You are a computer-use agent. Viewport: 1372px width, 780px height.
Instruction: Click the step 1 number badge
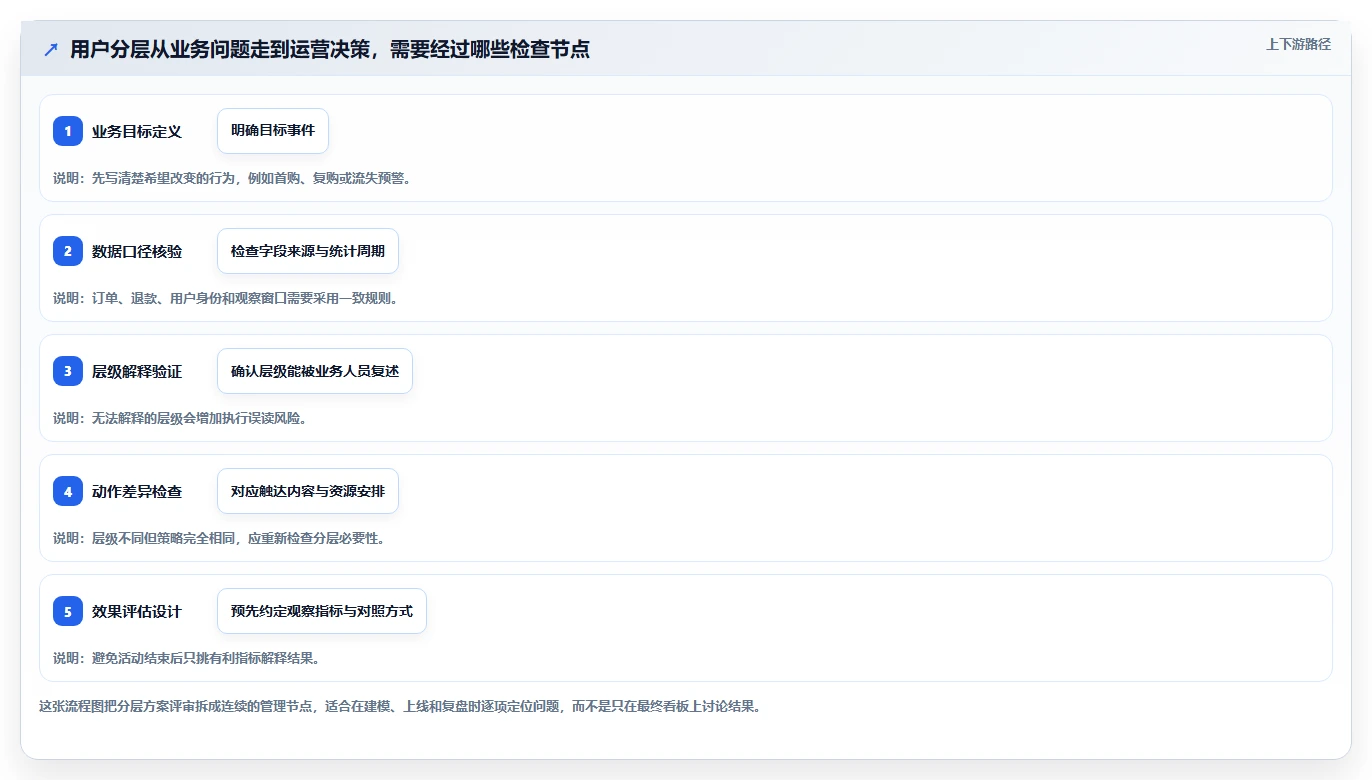[68, 131]
